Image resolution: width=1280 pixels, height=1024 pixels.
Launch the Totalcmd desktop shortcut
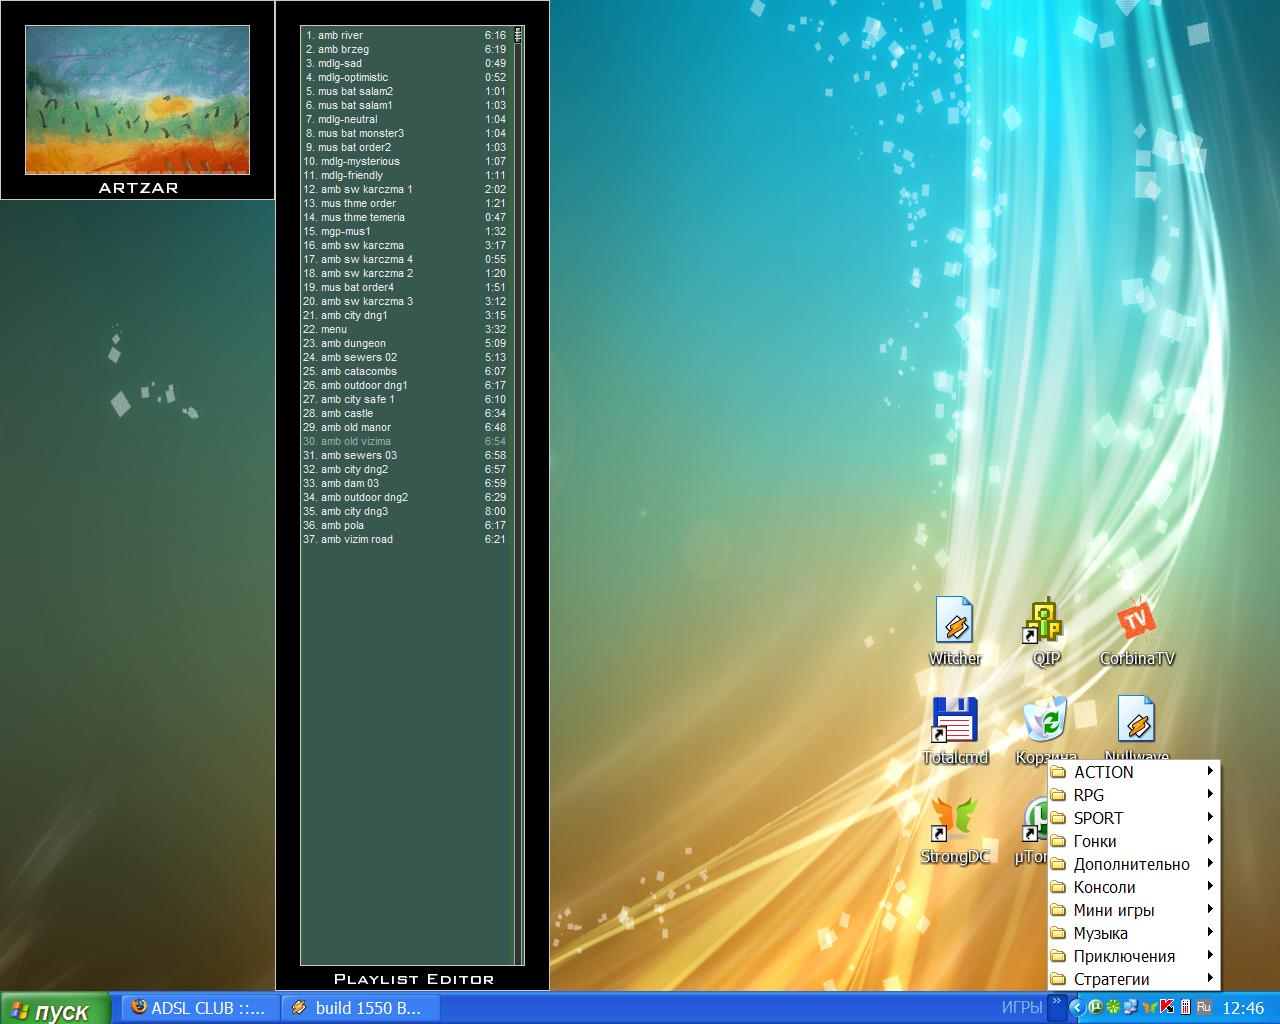[954, 721]
